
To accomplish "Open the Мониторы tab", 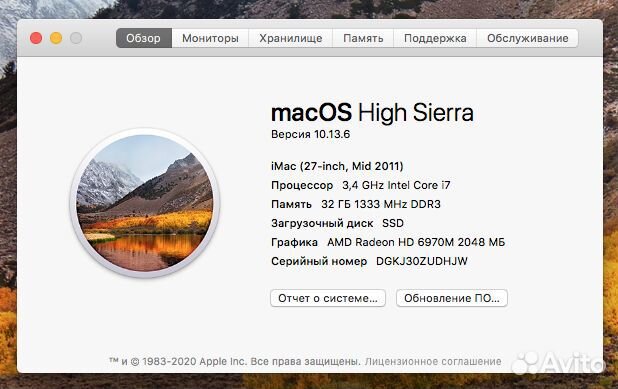I will coord(210,38).
